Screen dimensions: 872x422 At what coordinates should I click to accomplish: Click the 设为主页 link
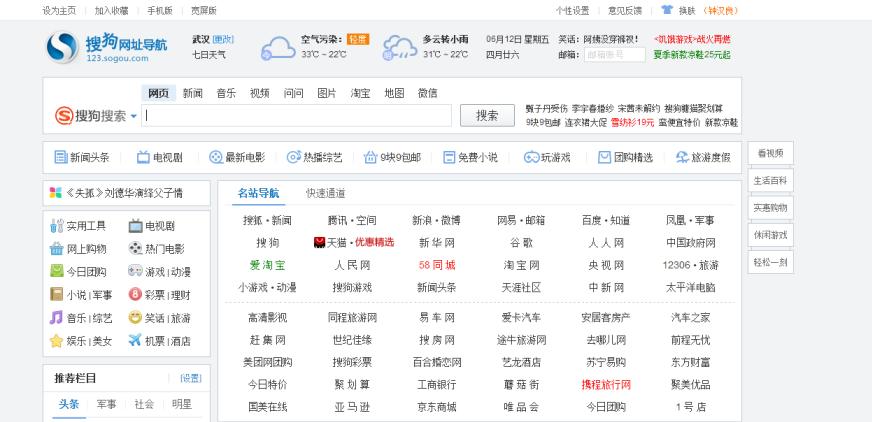point(60,11)
